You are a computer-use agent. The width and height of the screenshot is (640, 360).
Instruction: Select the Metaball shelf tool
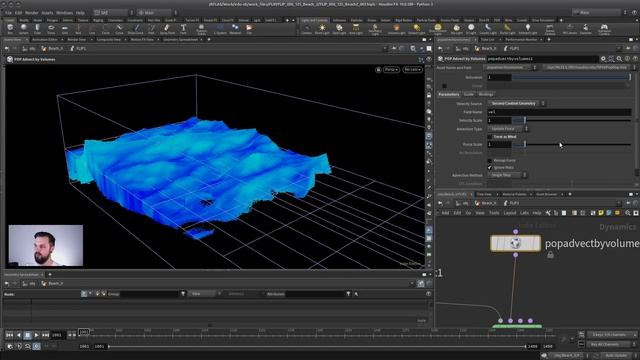tap(235, 29)
